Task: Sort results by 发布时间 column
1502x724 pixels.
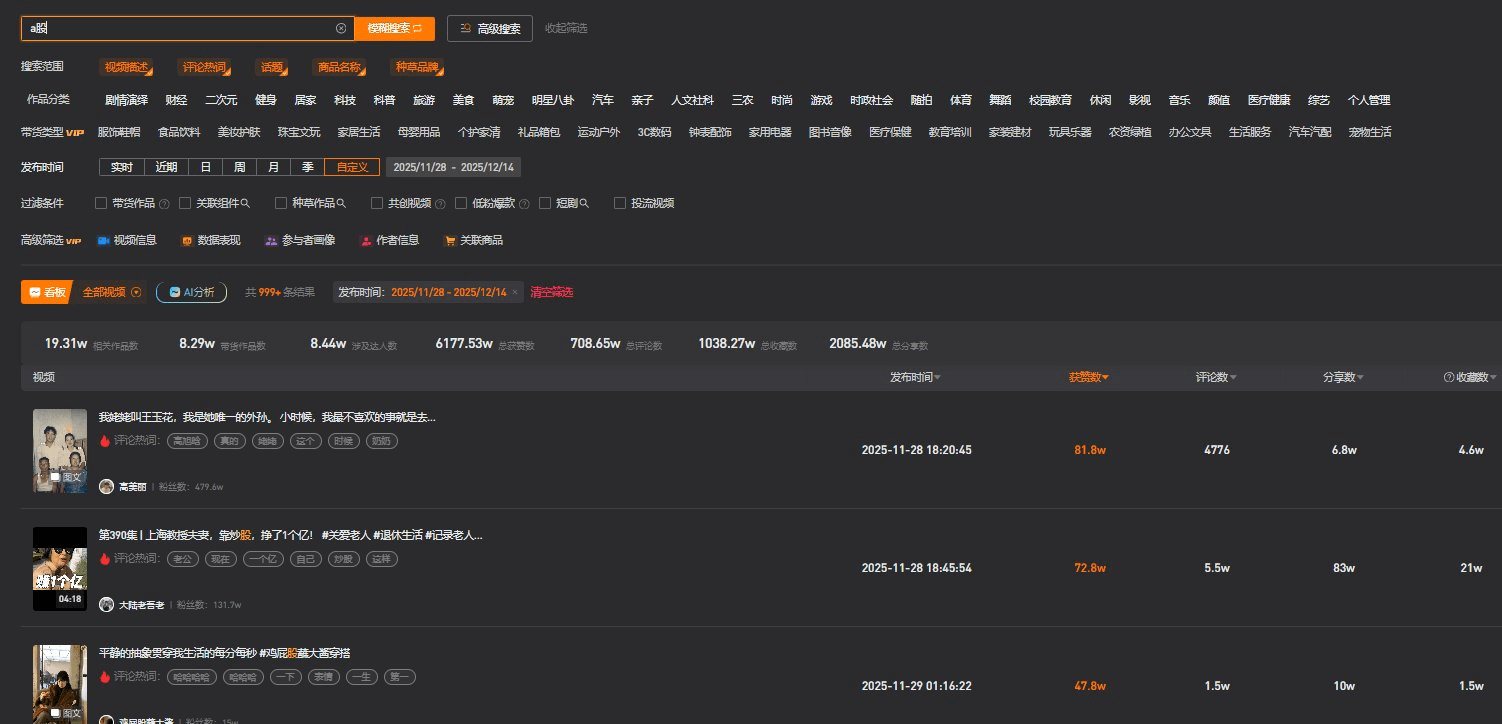Action: tap(915, 377)
